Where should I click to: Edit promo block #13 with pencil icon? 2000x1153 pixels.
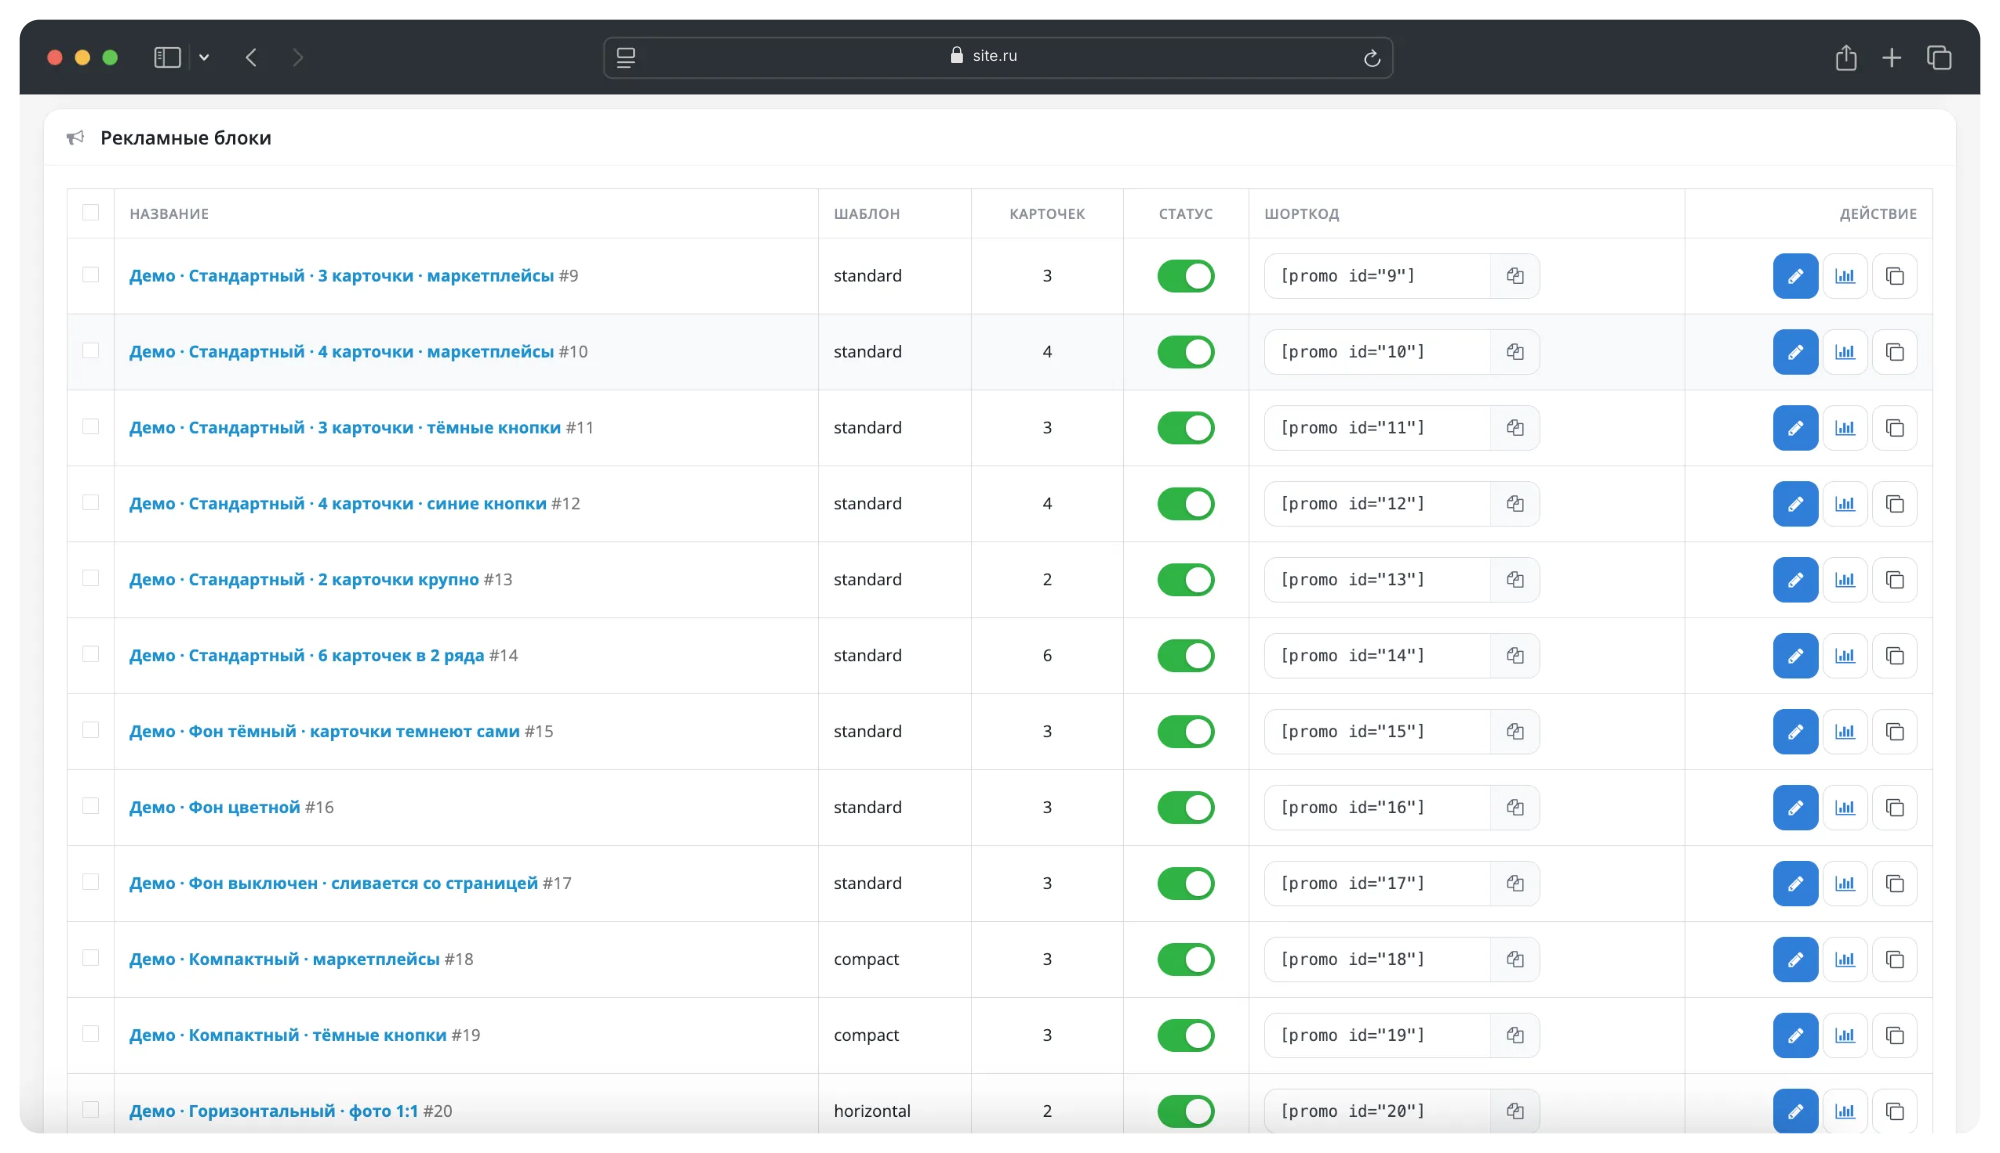(x=1795, y=580)
